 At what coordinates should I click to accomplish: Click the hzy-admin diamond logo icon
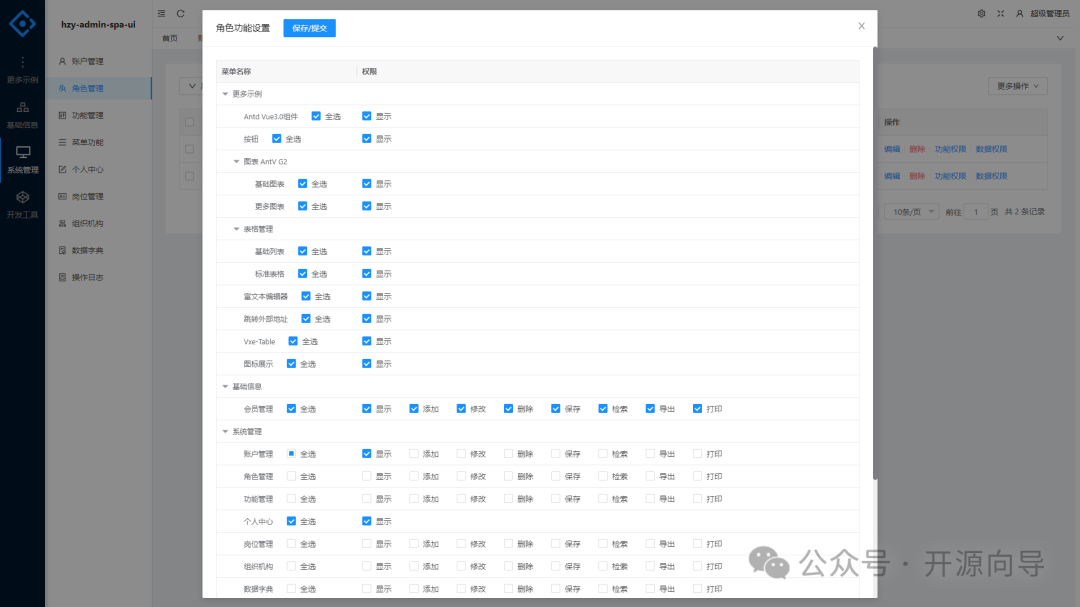(x=22, y=23)
